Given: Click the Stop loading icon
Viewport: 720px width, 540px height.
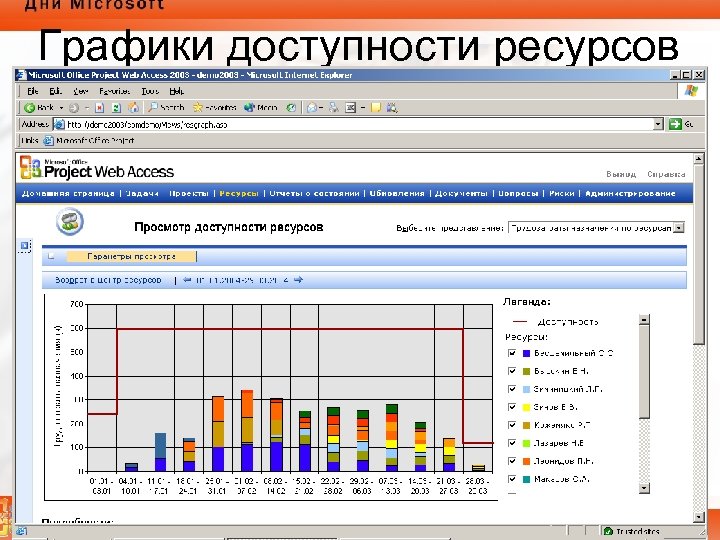Looking at the screenshot, I should coord(100,108).
